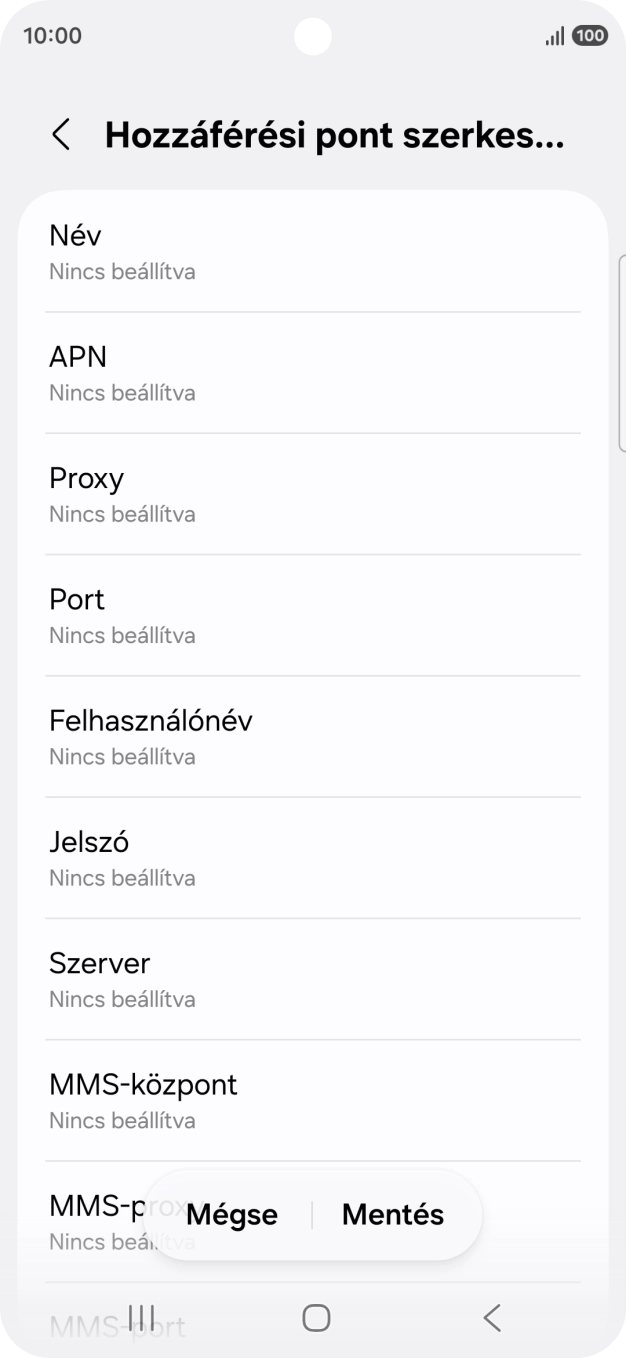Tap the signal strength icon

pyautogui.click(x=554, y=35)
